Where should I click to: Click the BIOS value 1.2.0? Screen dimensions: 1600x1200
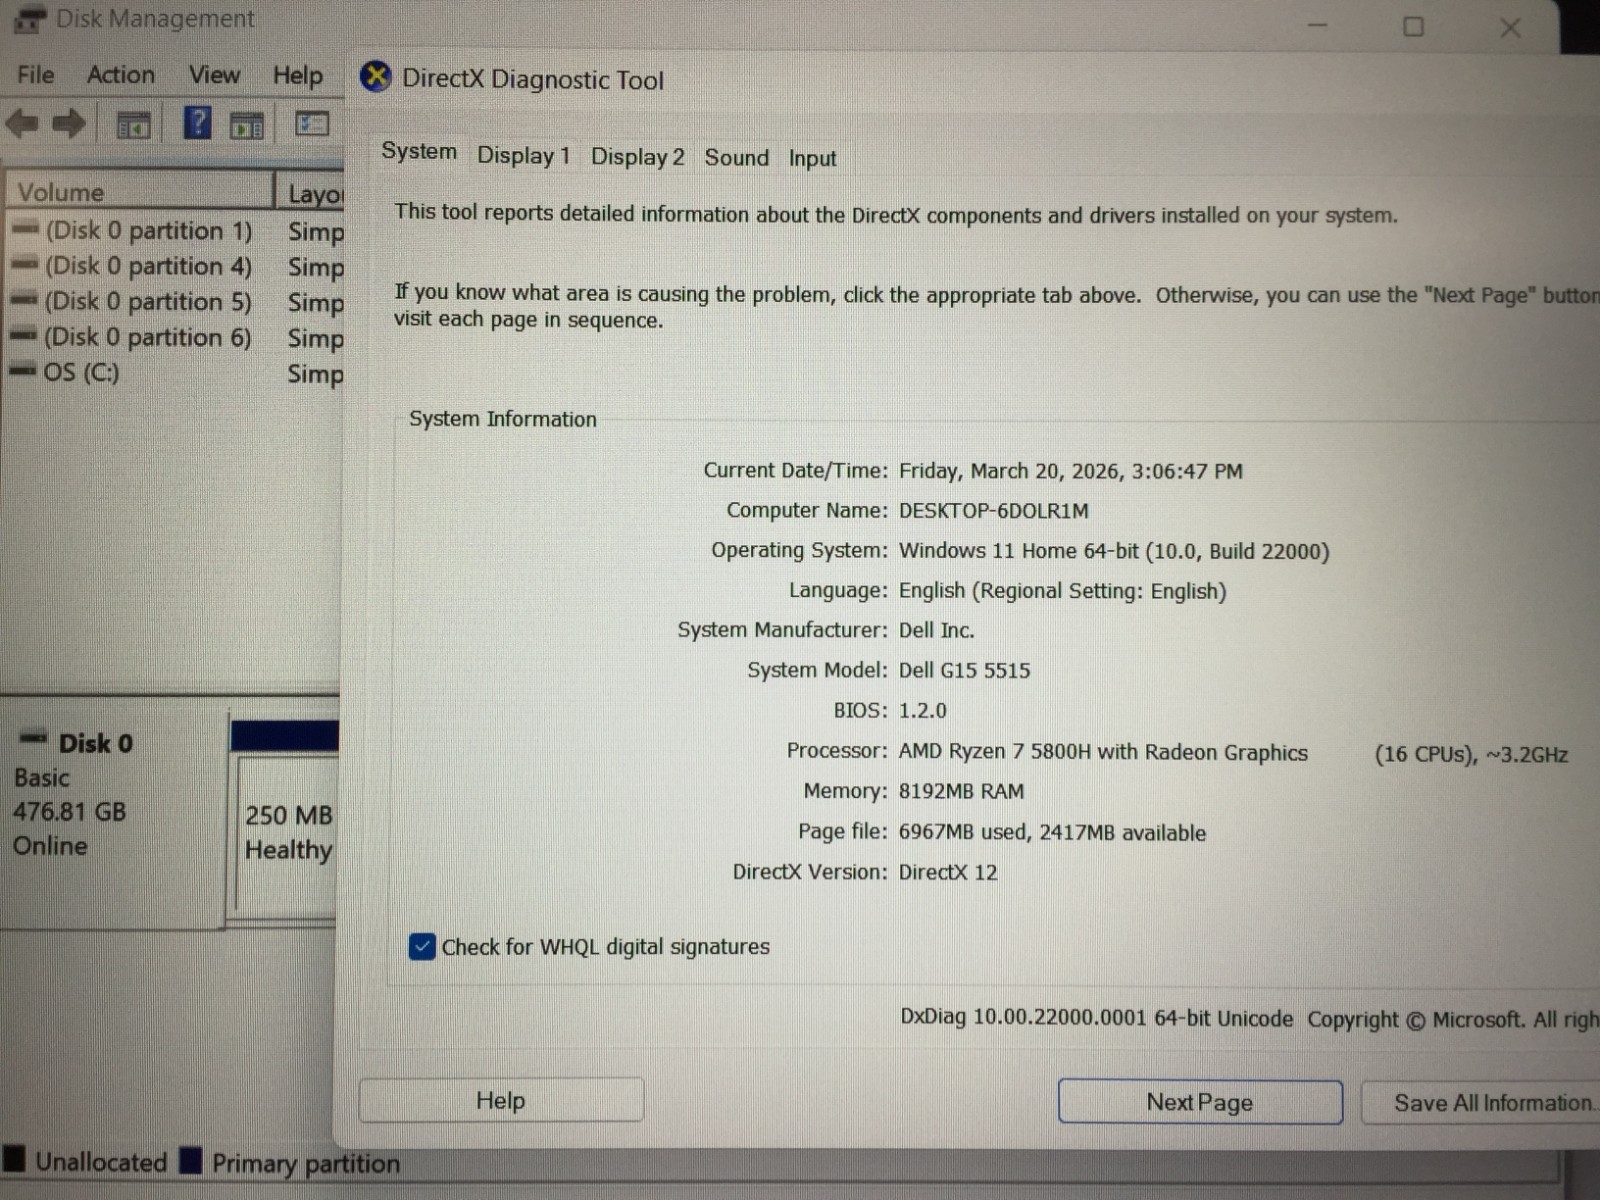tap(922, 710)
